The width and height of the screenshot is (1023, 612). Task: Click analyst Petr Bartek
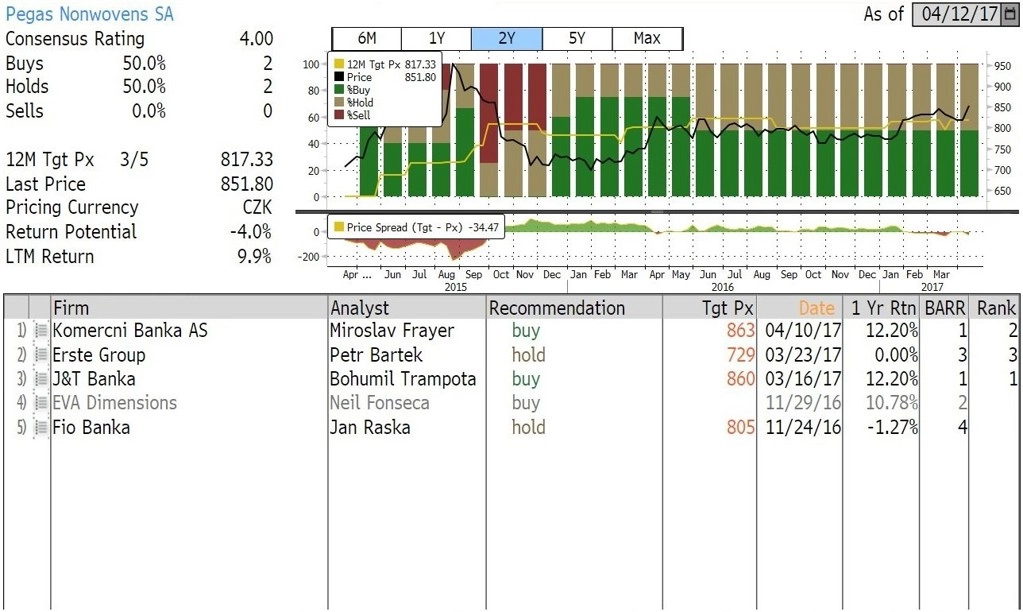point(376,355)
